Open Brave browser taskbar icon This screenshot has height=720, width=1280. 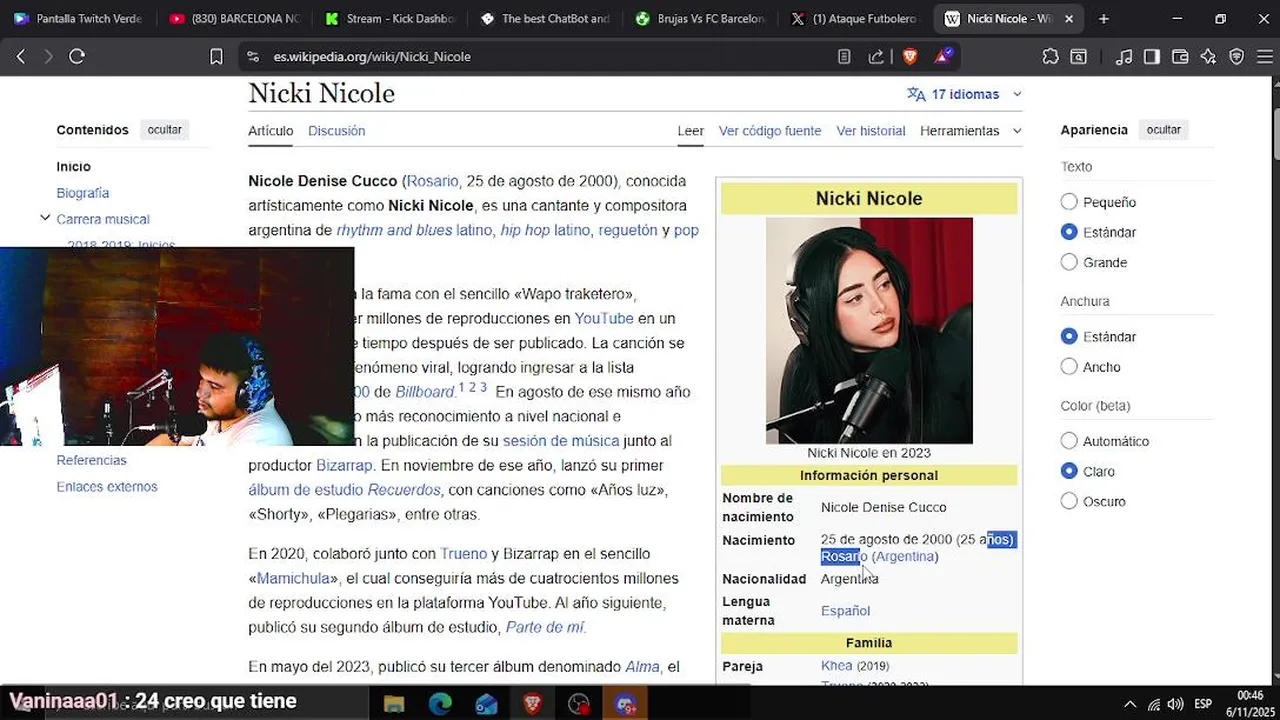point(532,704)
